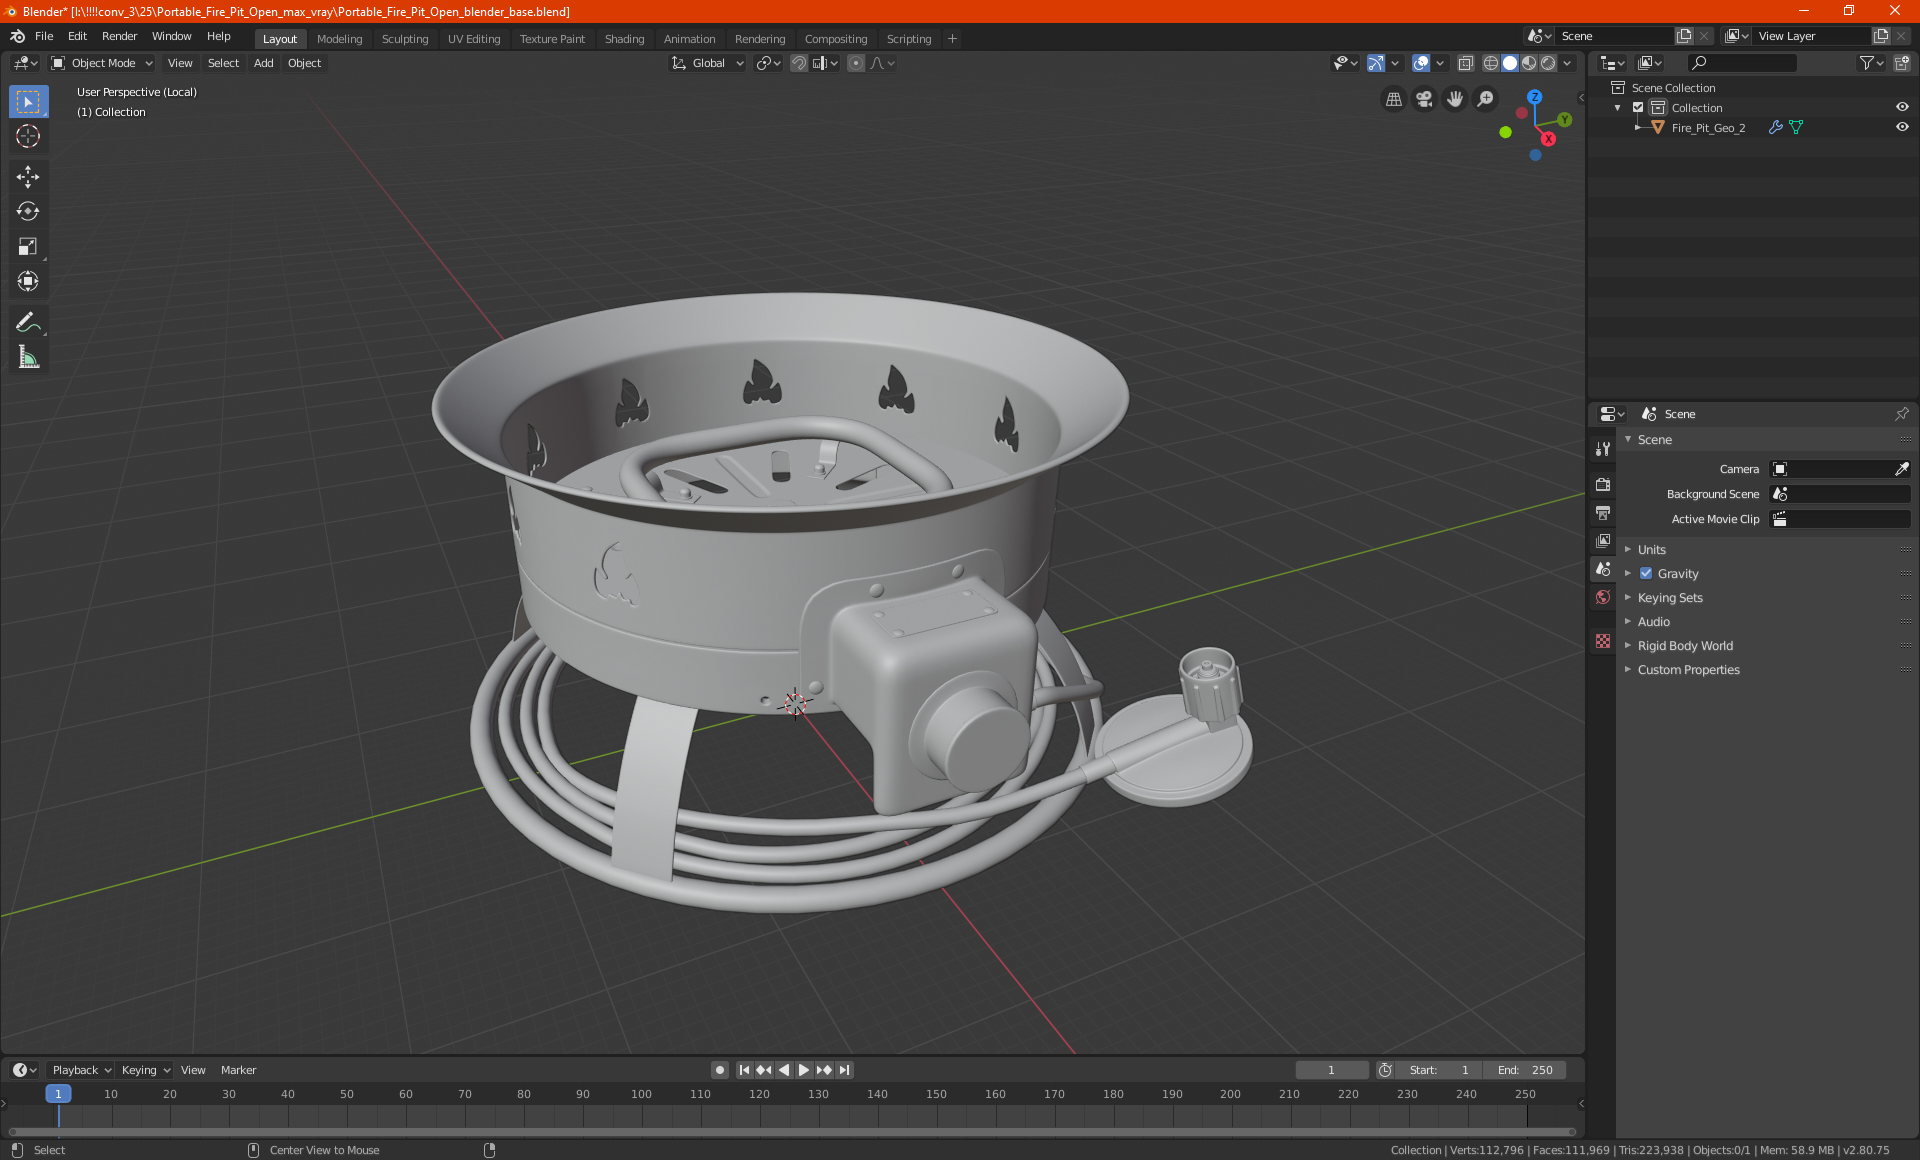The height and width of the screenshot is (1160, 1920).
Task: Select the Scale tool
Action: click(28, 246)
